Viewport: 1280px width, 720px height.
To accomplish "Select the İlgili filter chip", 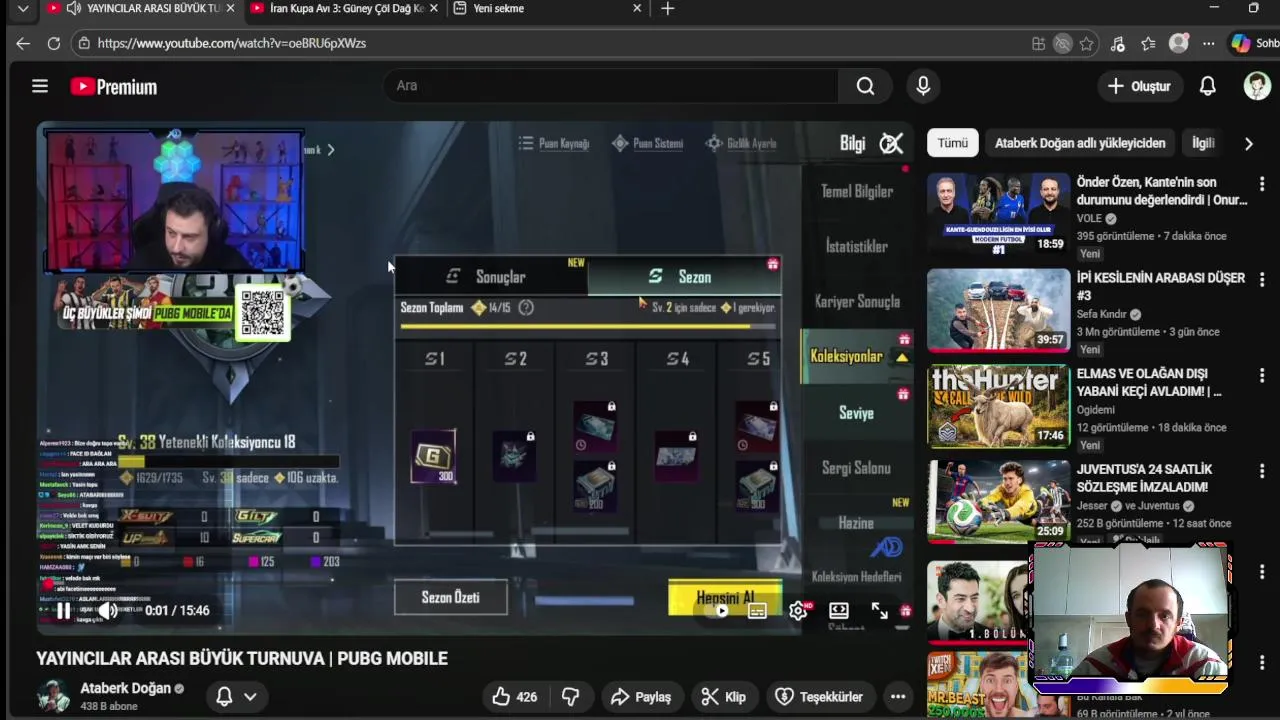I will pyautogui.click(x=1203, y=143).
